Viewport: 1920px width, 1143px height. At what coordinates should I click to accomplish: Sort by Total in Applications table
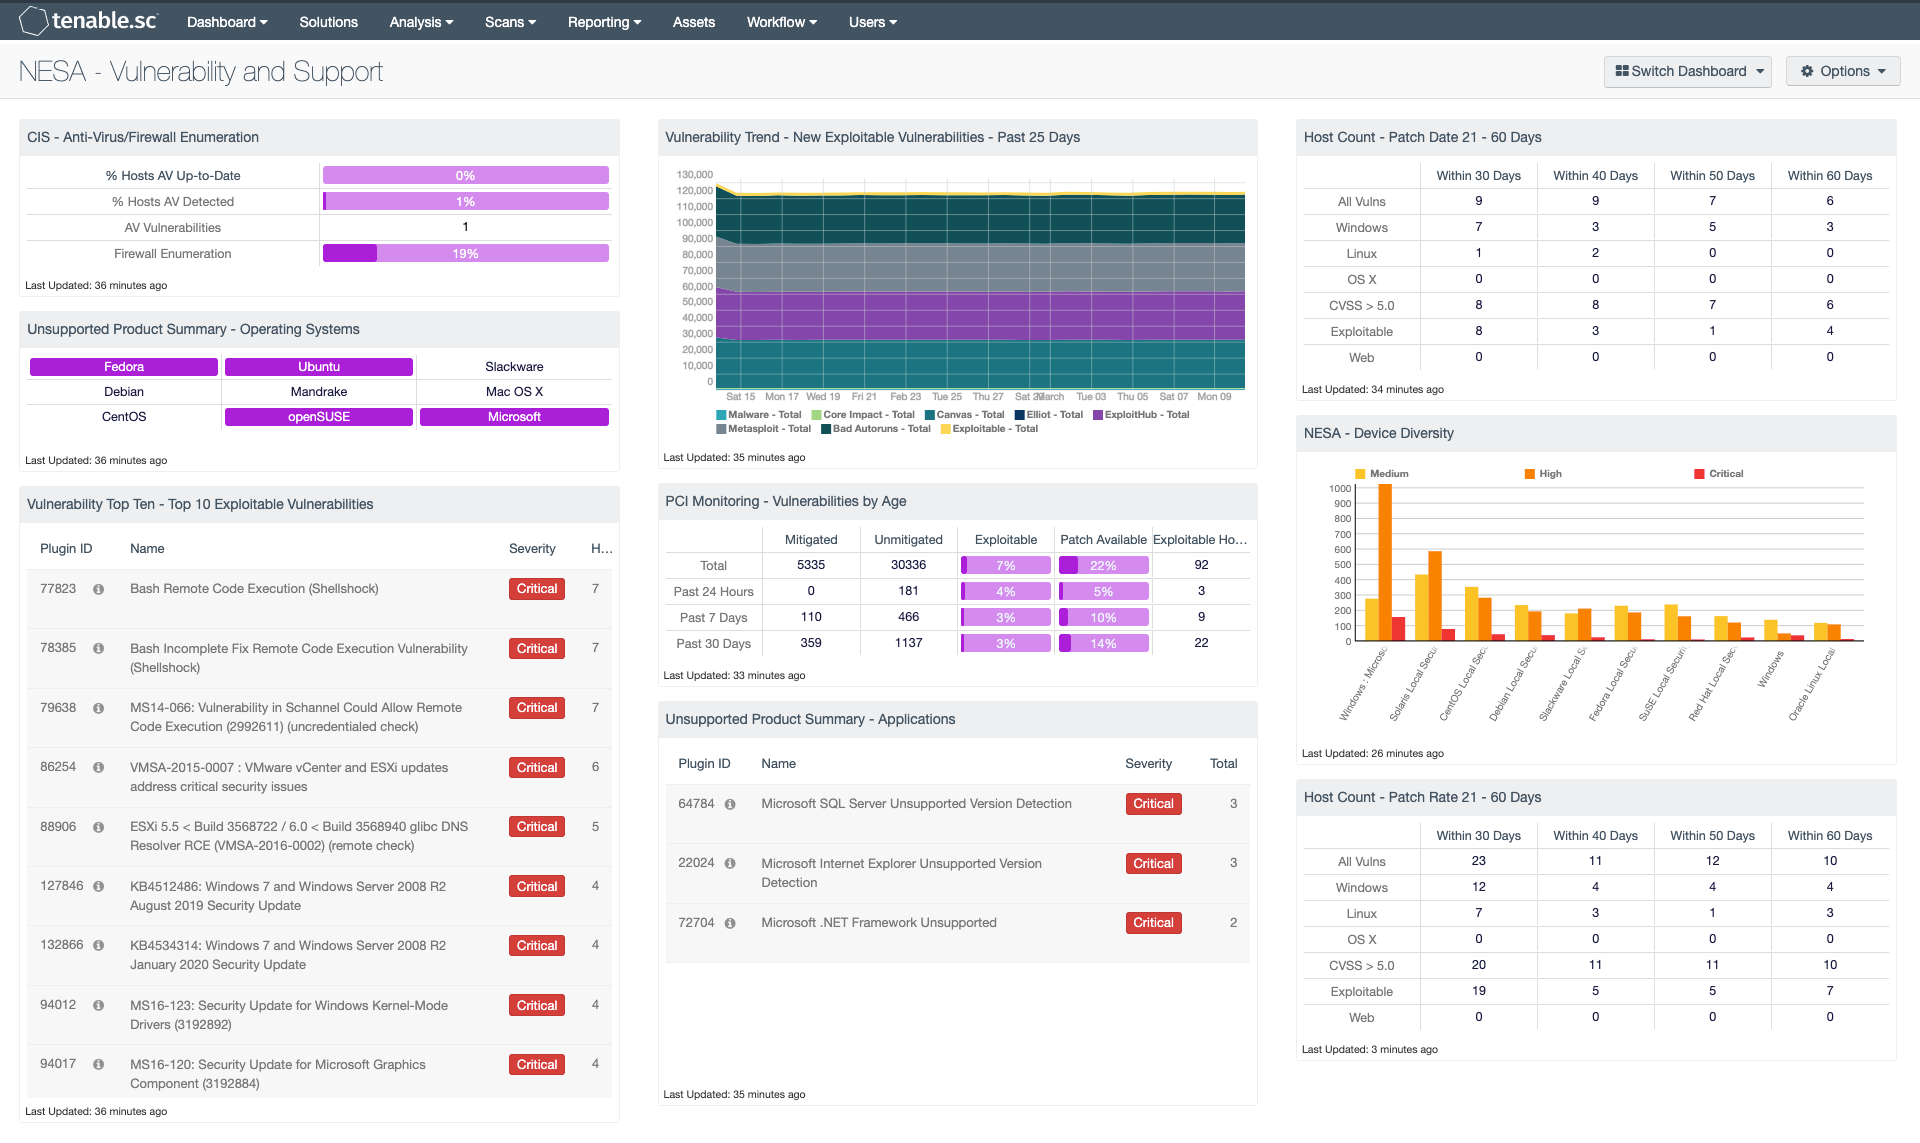point(1223,764)
